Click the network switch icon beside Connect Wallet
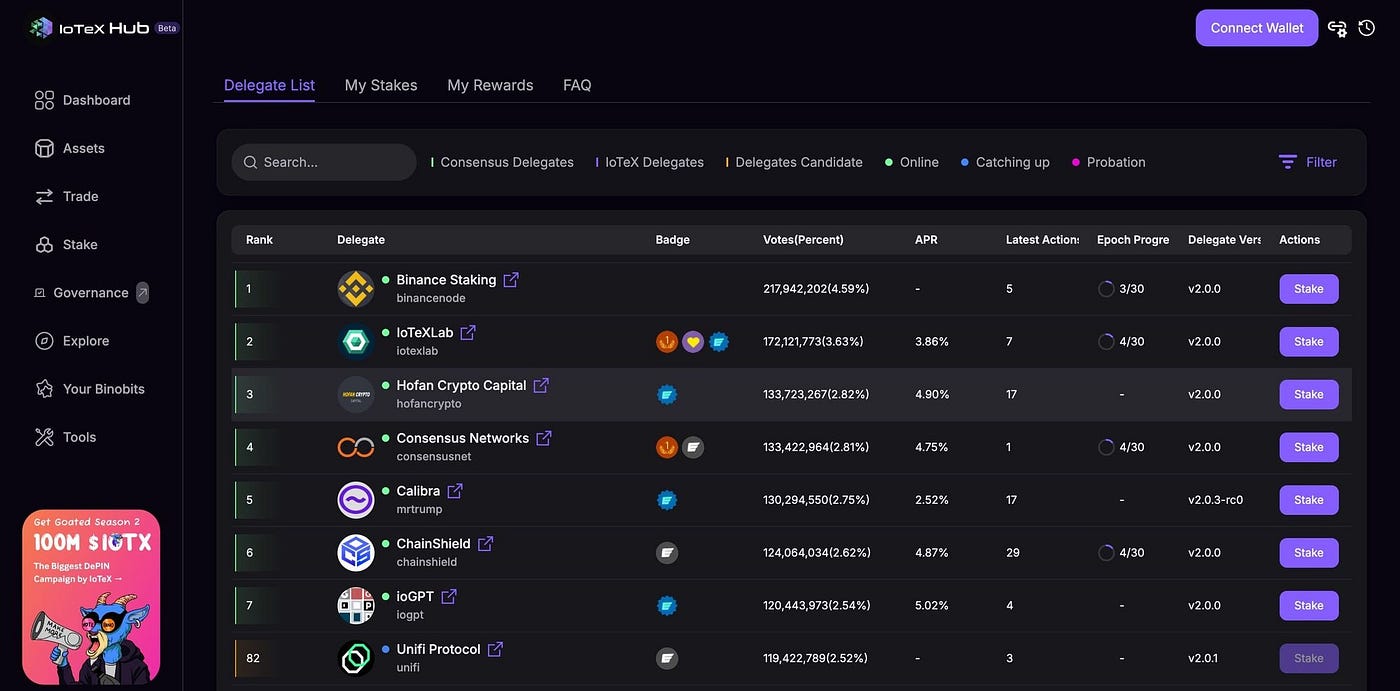 (1337, 28)
